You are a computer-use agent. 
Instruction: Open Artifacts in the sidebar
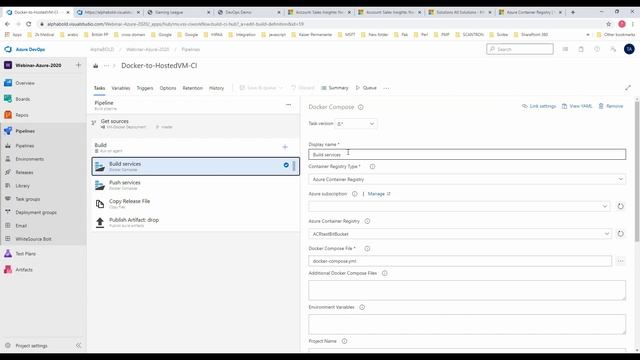coord(24,270)
